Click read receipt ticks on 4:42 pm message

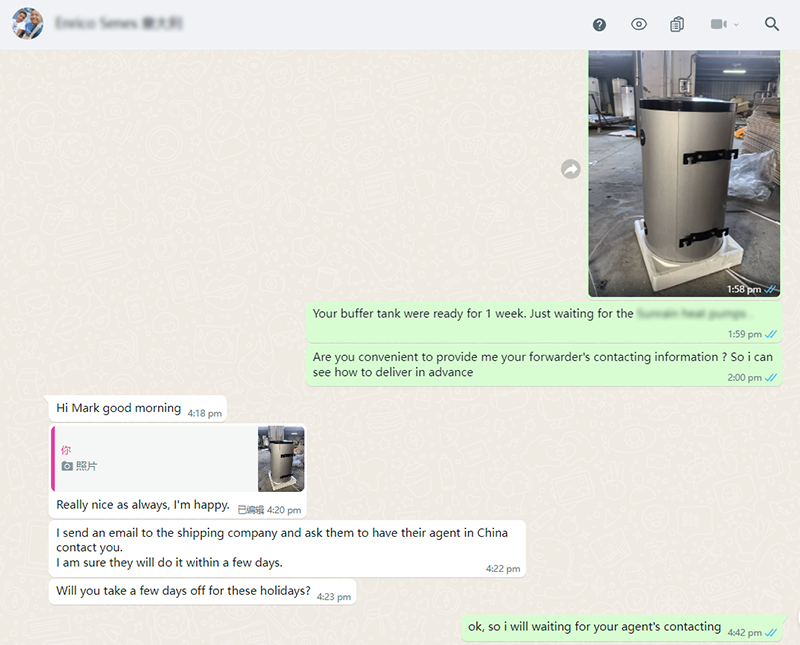(x=771, y=633)
